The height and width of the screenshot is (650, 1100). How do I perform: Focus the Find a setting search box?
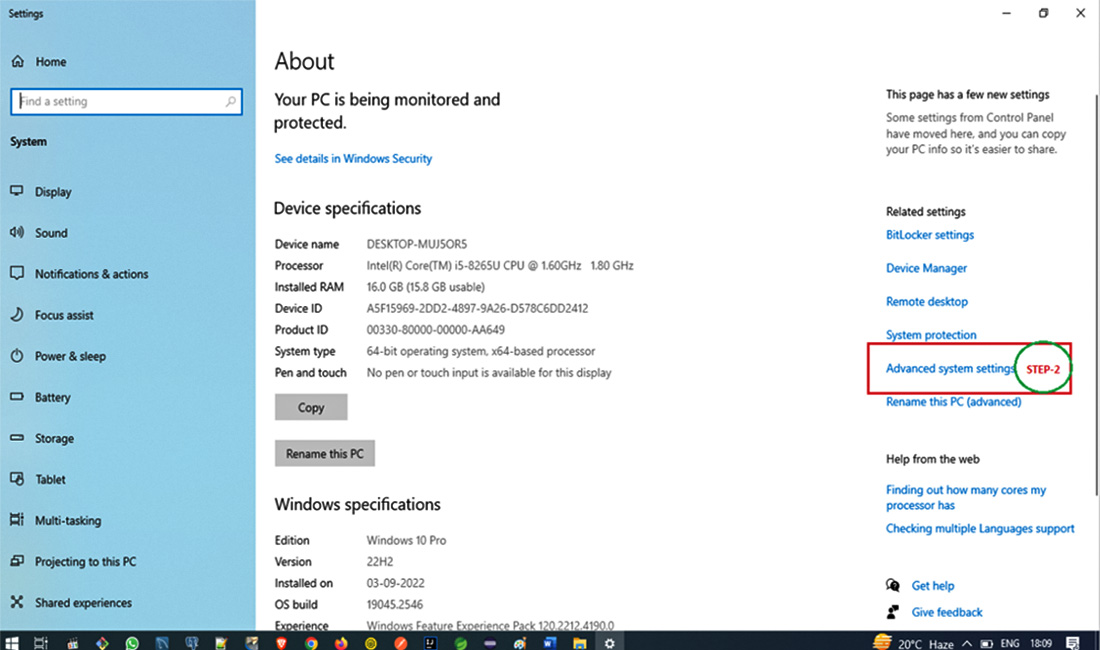coord(120,102)
